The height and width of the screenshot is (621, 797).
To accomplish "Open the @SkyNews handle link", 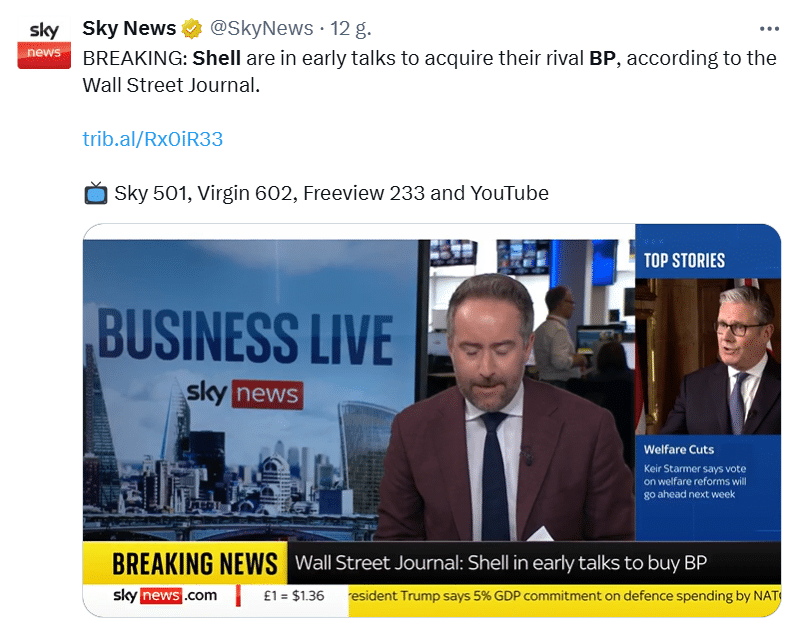I will click(262, 28).
